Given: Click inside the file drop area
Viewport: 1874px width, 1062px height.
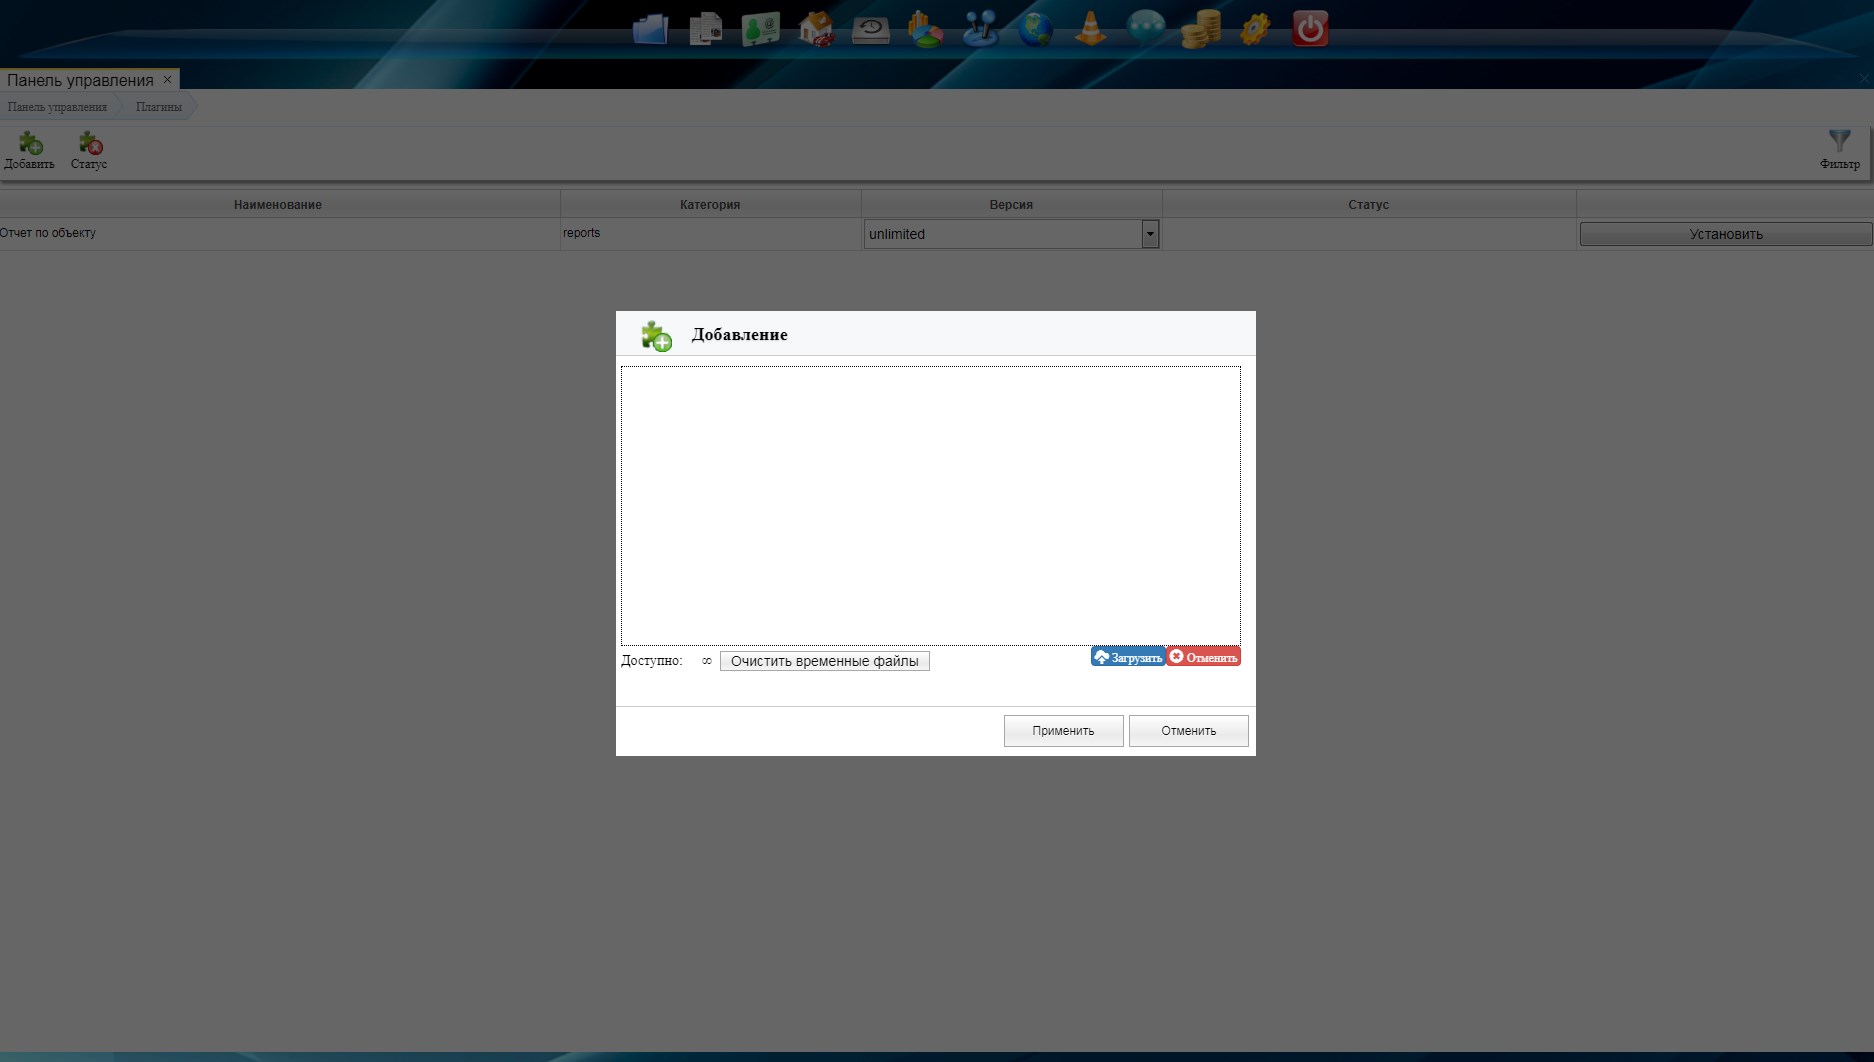Looking at the screenshot, I should (930, 505).
